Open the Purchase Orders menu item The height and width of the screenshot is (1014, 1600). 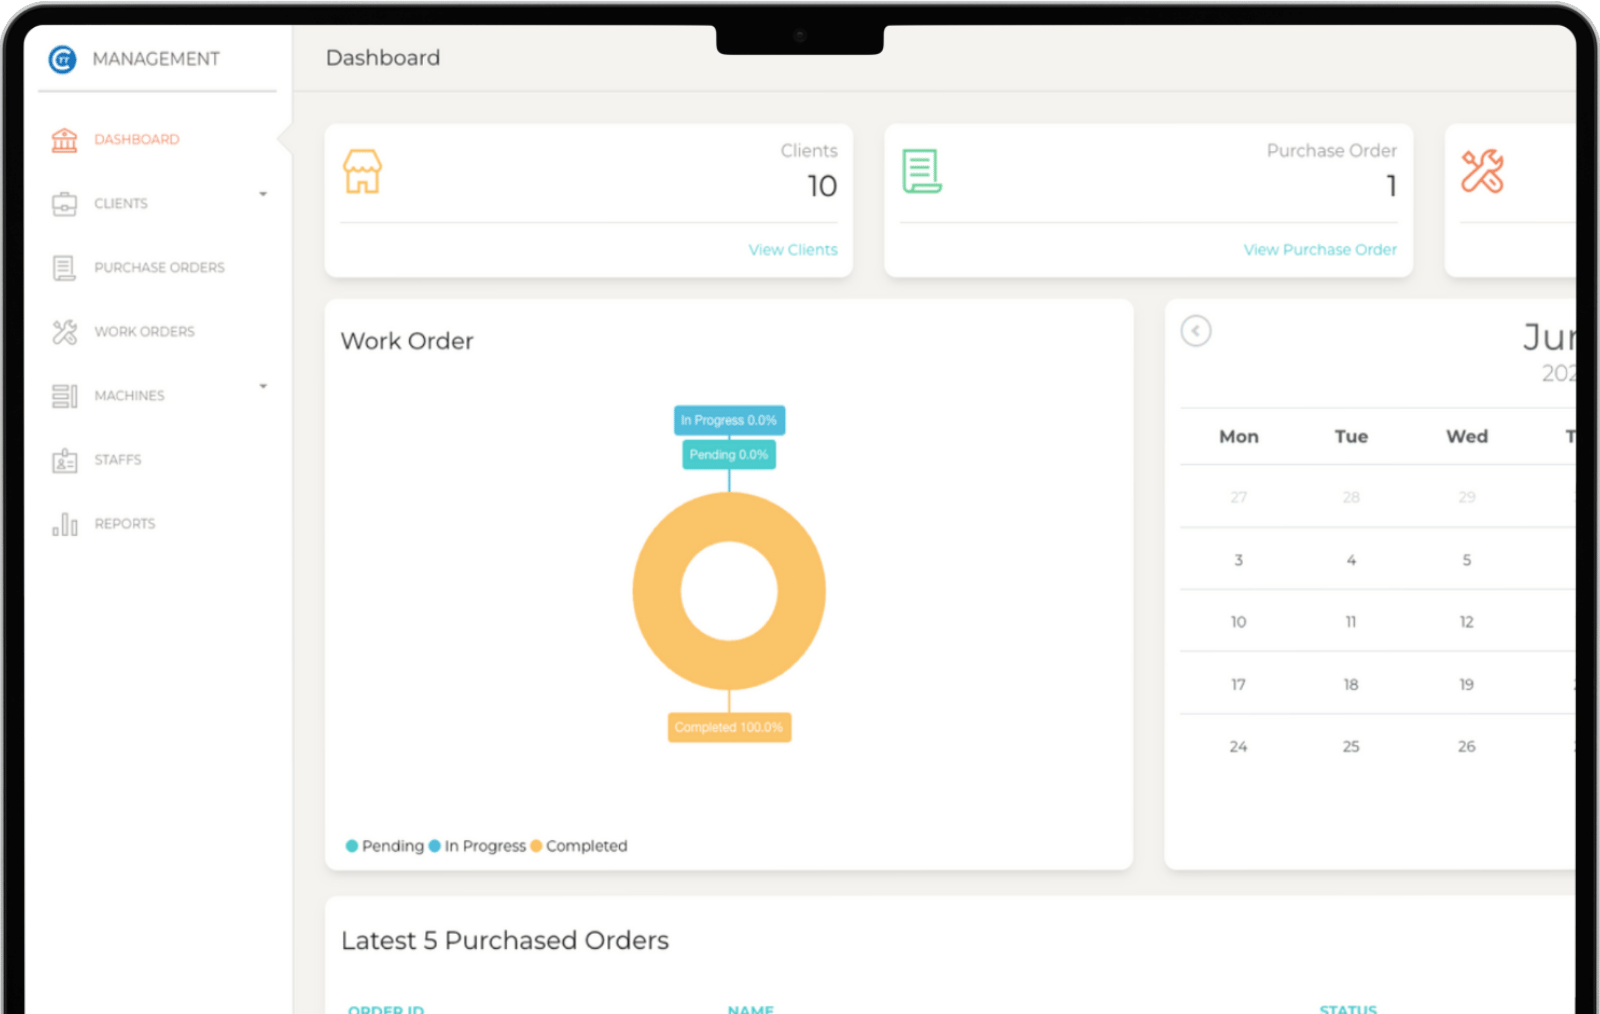coord(159,267)
